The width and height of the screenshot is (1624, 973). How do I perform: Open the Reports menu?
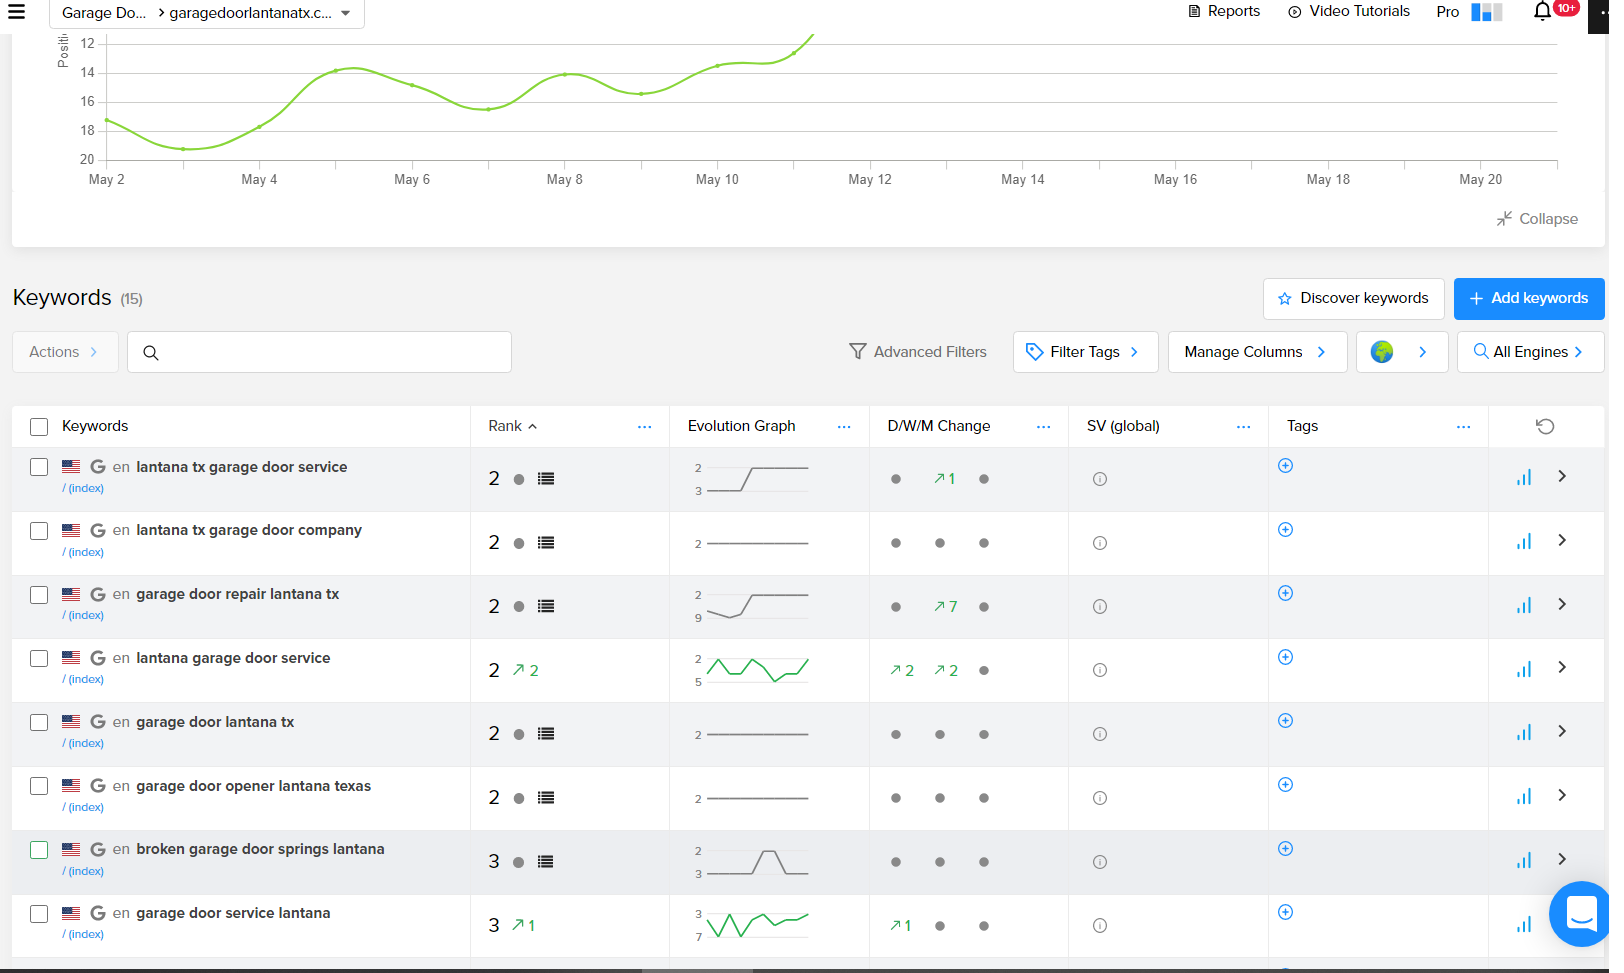tap(1224, 12)
